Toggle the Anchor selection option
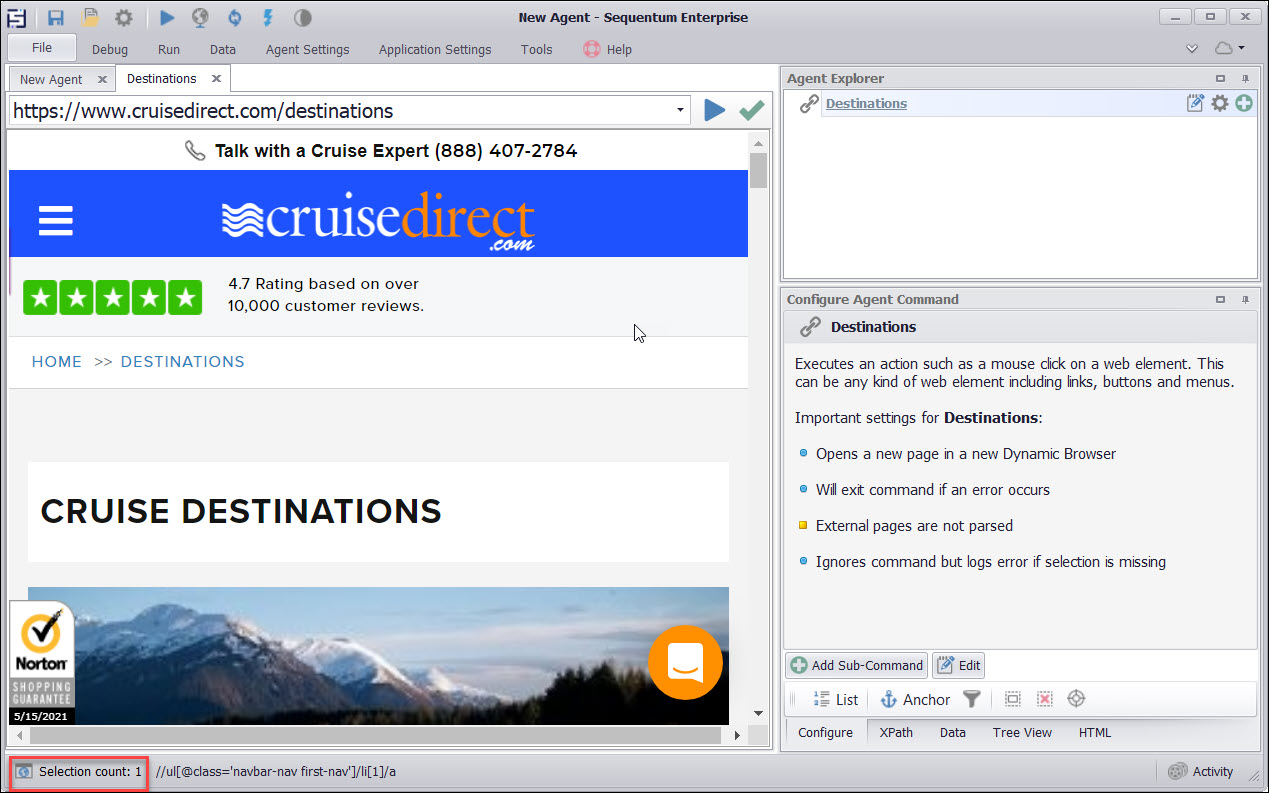Screen dimensions: 1269x793 [914, 699]
